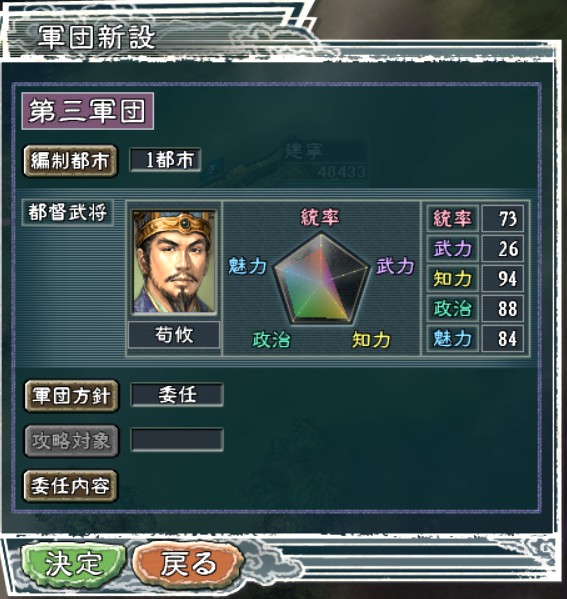Open the 編制都市 city organization button
Image resolution: width=567 pixels, height=599 pixels.
[x=70, y=160]
